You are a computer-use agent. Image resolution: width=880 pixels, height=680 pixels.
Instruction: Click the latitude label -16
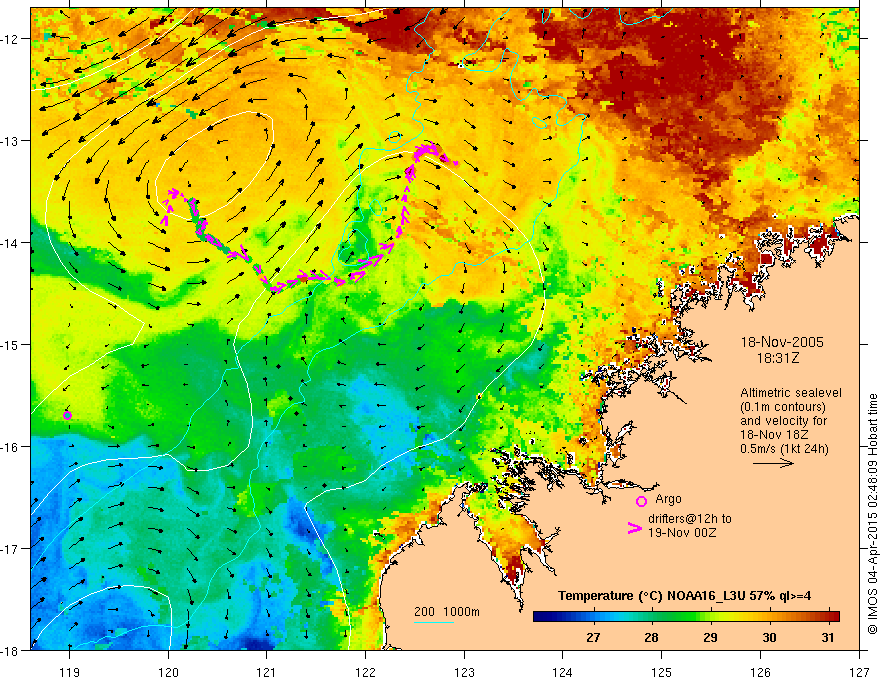[x=11, y=447]
